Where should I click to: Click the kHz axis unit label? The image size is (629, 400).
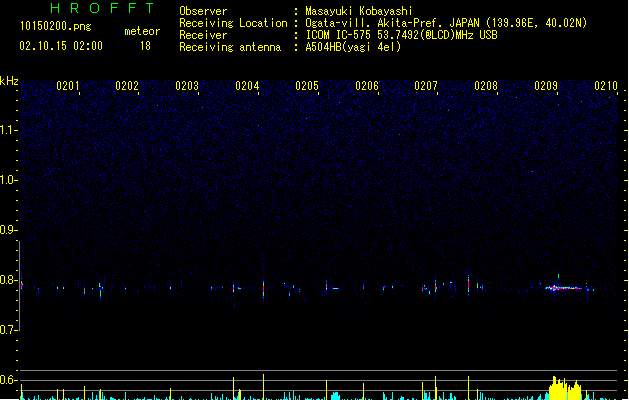[9, 81]
